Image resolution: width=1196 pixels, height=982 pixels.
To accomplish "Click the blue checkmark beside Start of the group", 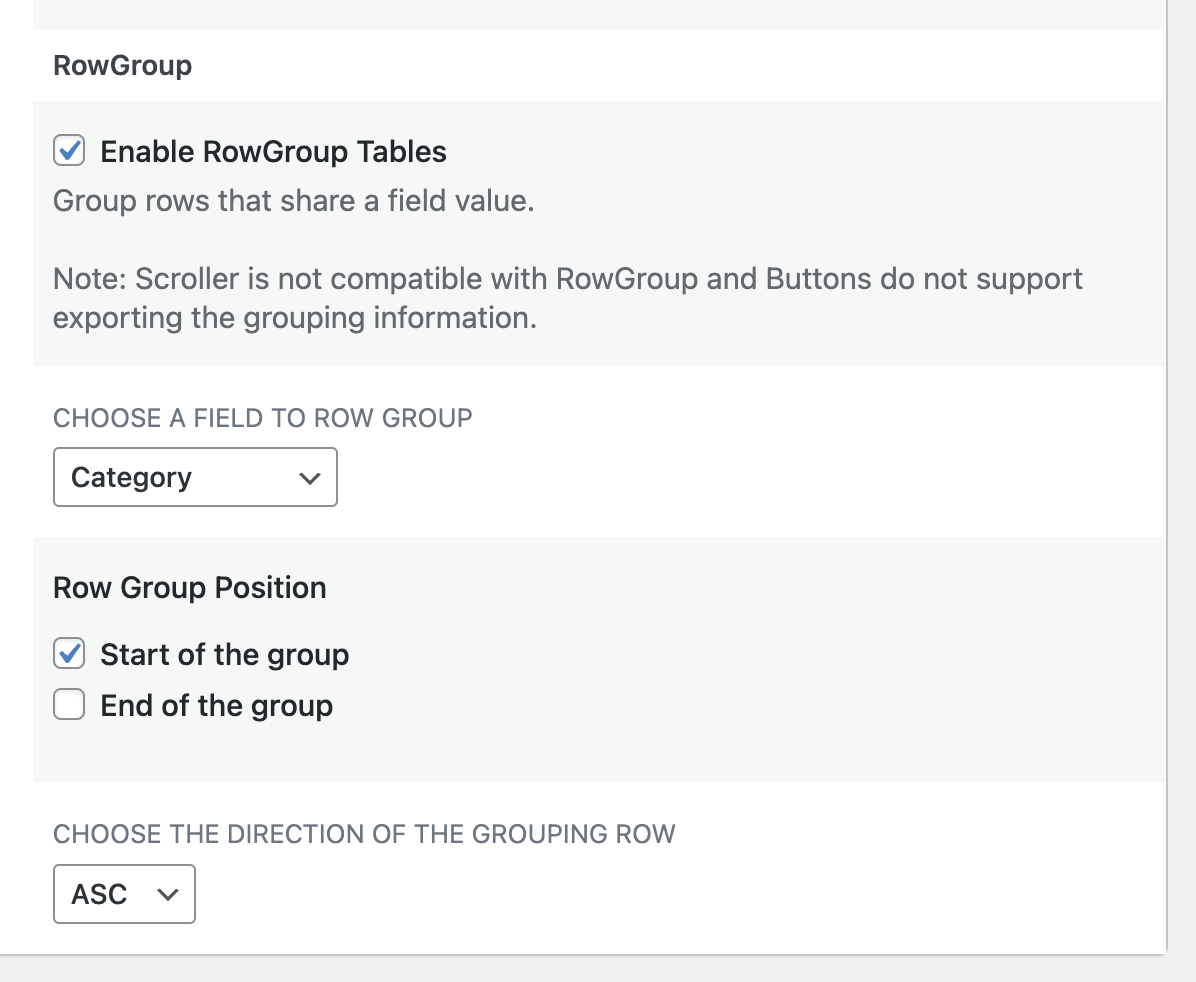I will tap(69, 654).
